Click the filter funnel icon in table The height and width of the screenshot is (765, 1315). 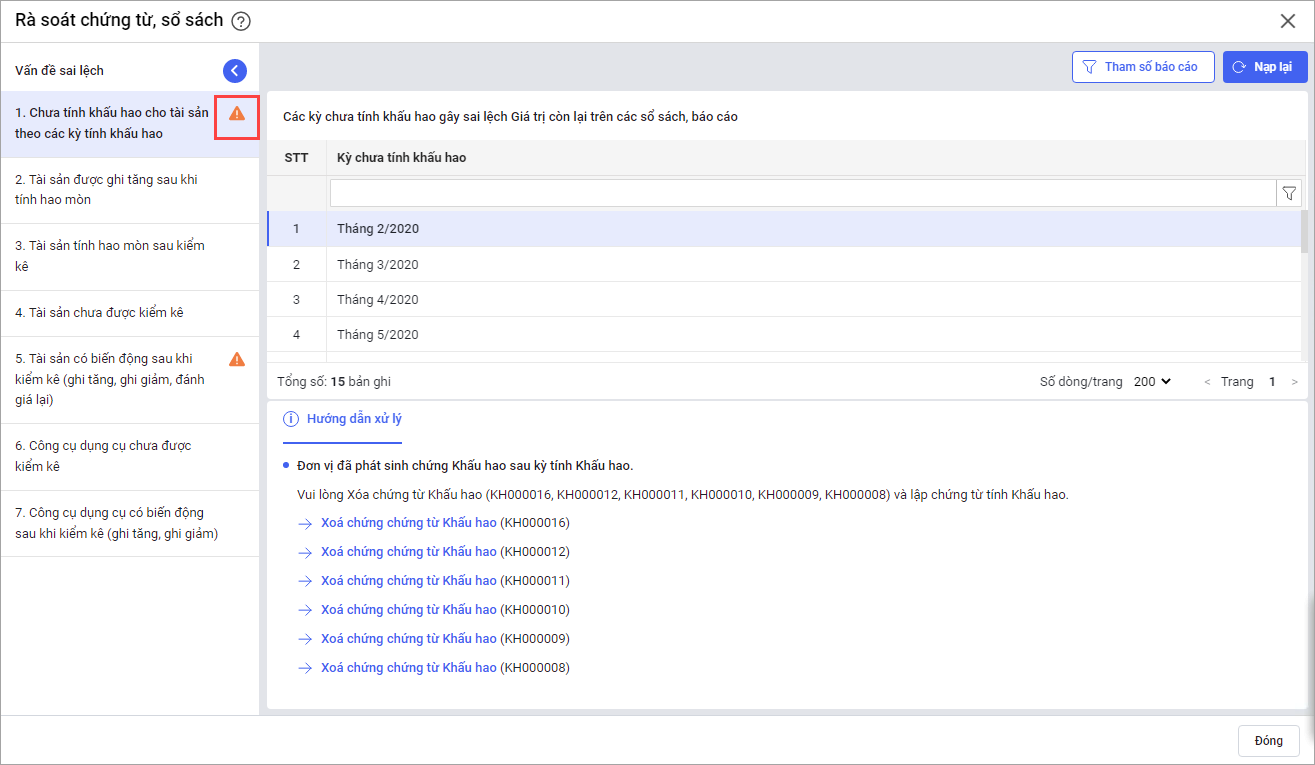pos(1289,193)
